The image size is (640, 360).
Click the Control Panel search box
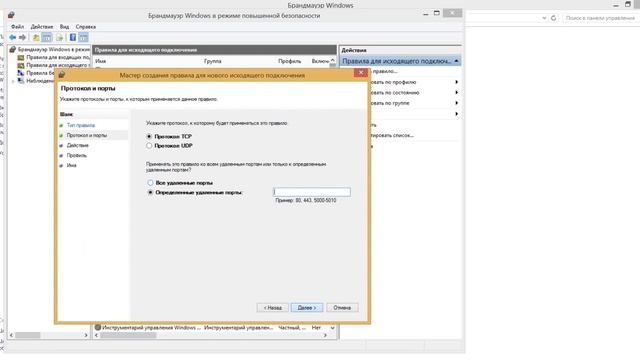[x=601, y=18]
